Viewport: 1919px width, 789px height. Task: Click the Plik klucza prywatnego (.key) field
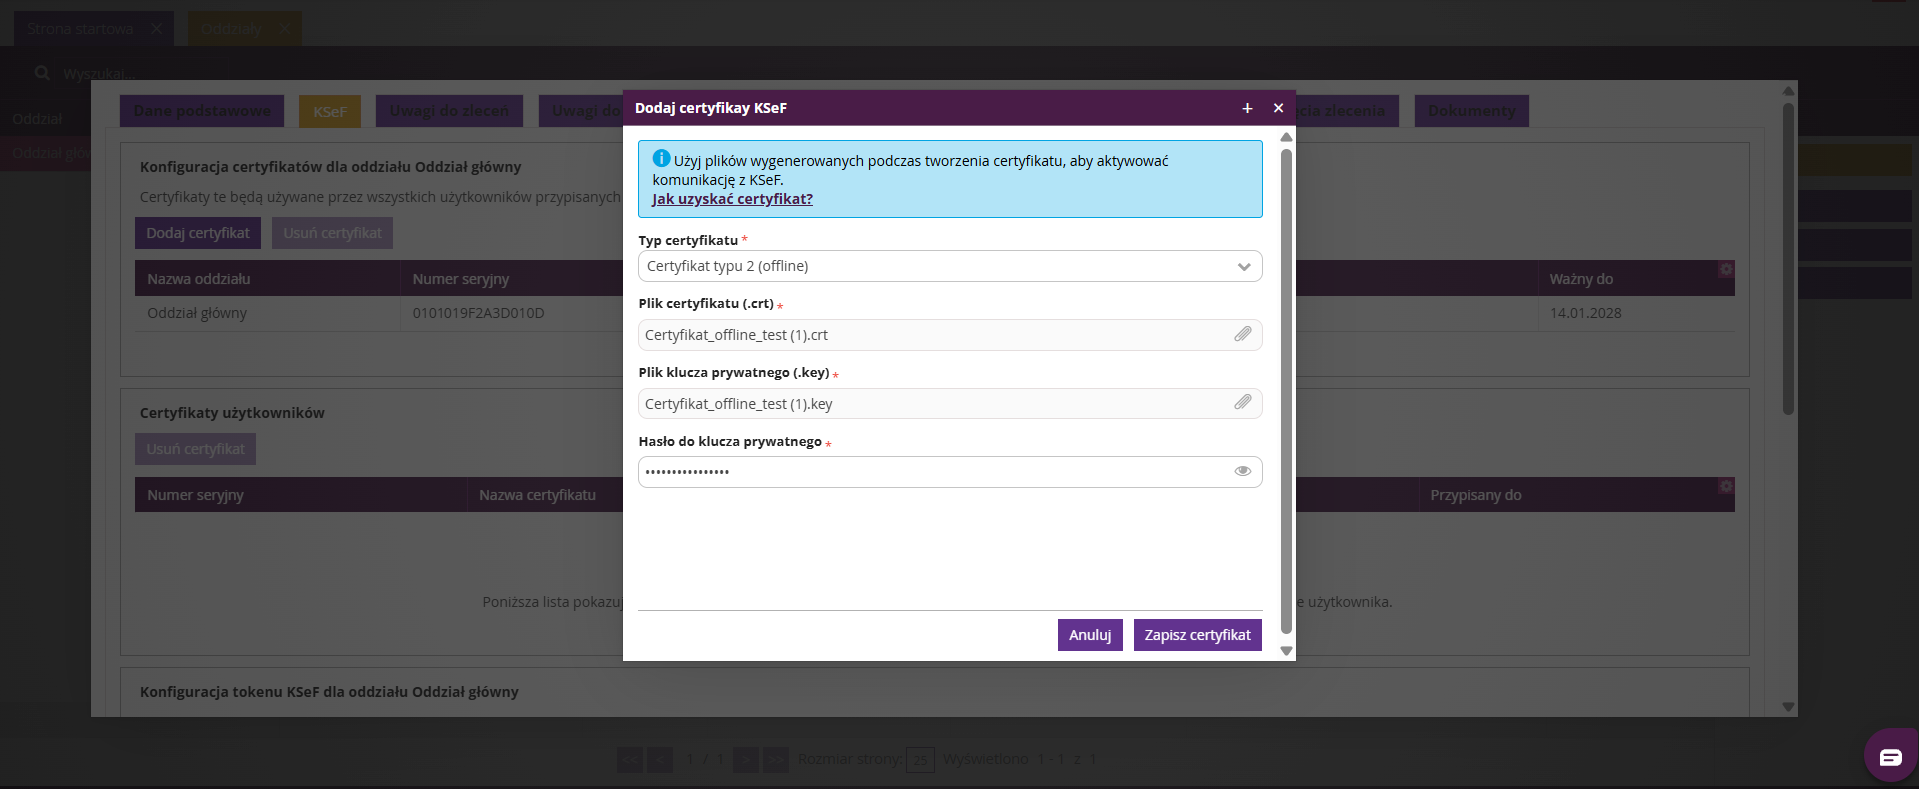coord(950,403)
